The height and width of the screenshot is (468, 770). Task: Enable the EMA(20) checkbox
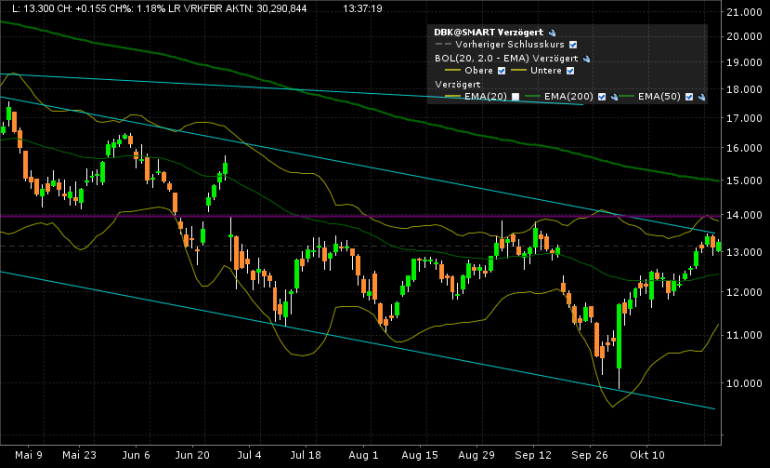(x=515, y=97)
